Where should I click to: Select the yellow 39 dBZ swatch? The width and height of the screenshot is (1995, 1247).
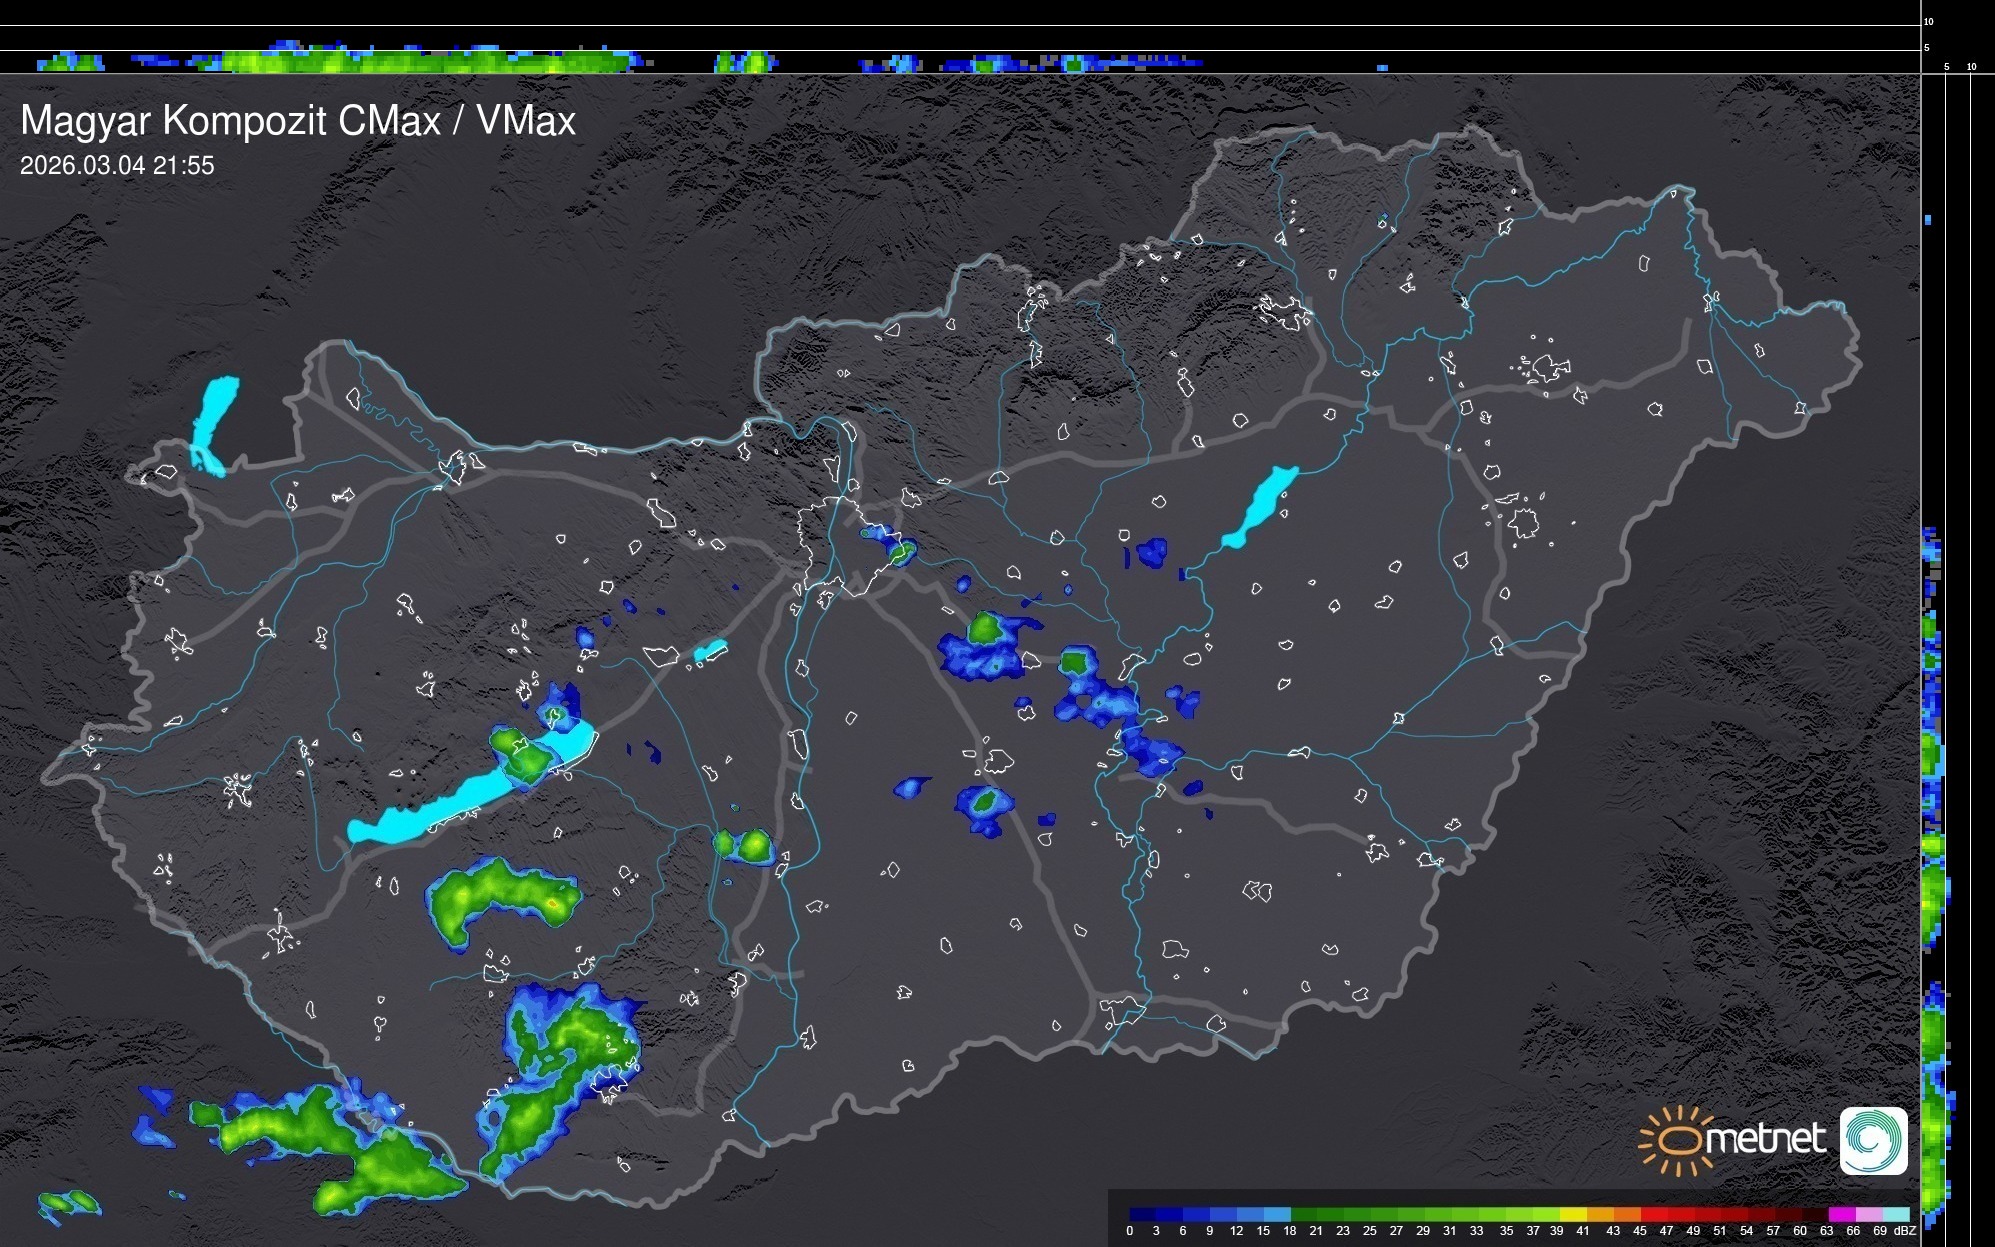pyautogui.click(x=1573, y=1215)
